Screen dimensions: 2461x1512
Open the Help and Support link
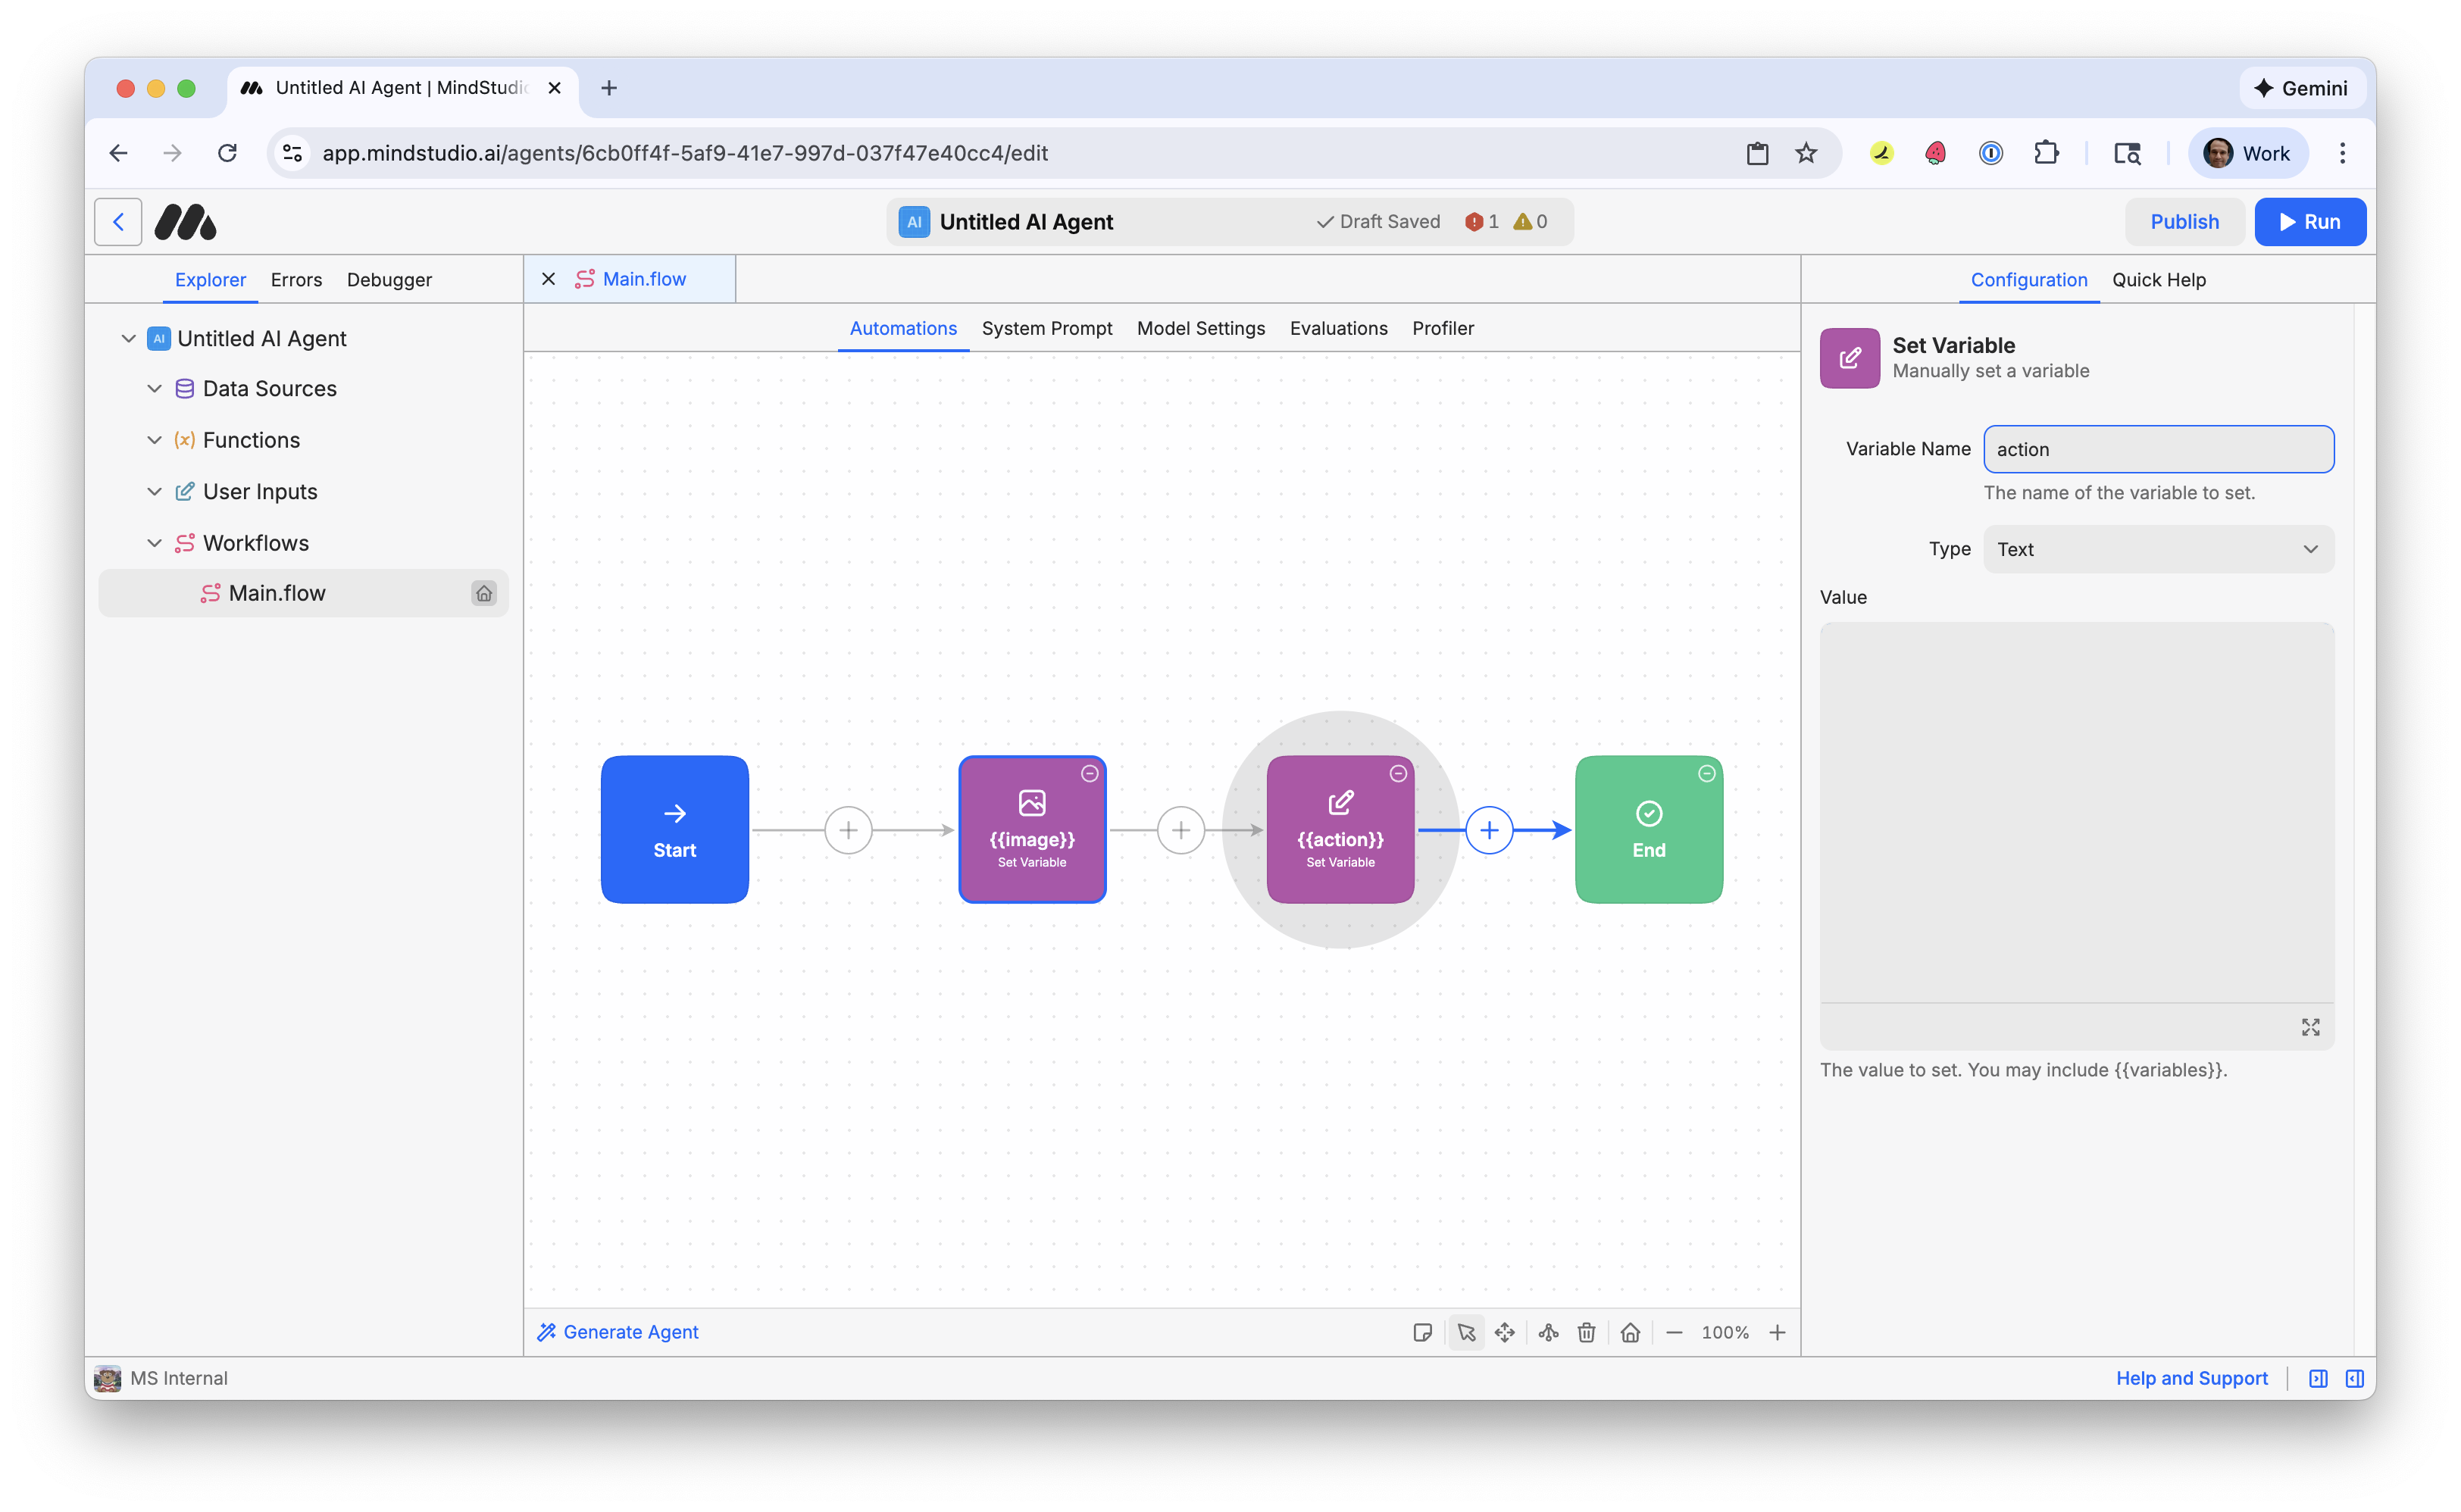click(2191, 1378)
